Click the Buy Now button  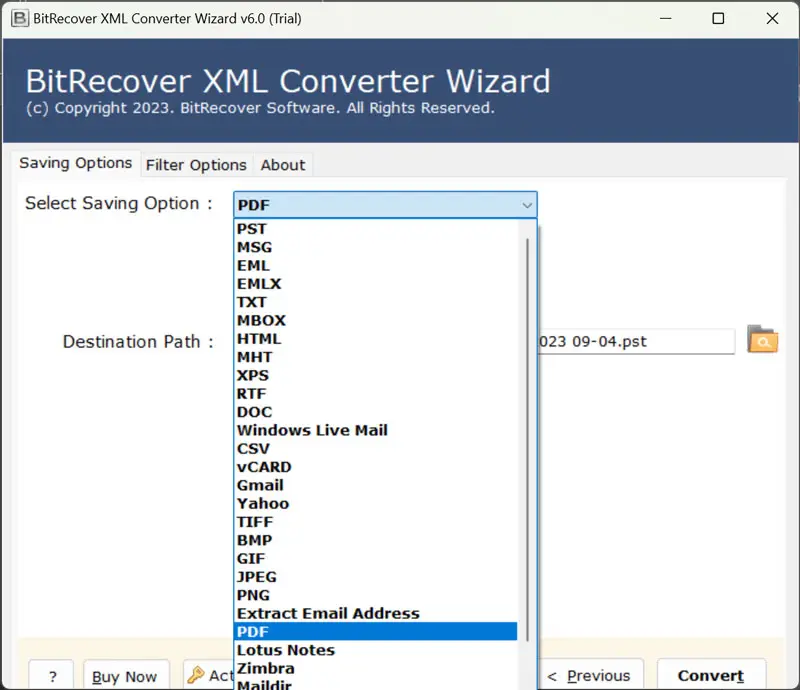coord(126,676)
